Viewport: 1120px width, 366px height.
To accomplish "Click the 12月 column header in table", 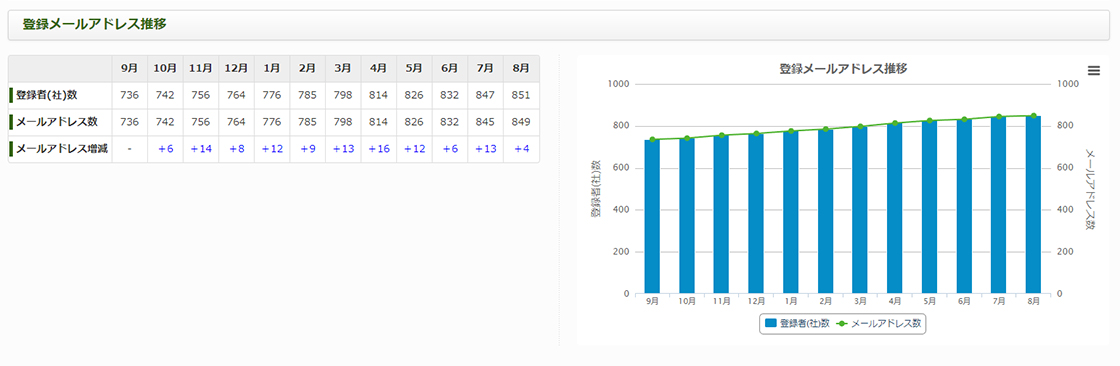I will (x=236, y=69).
